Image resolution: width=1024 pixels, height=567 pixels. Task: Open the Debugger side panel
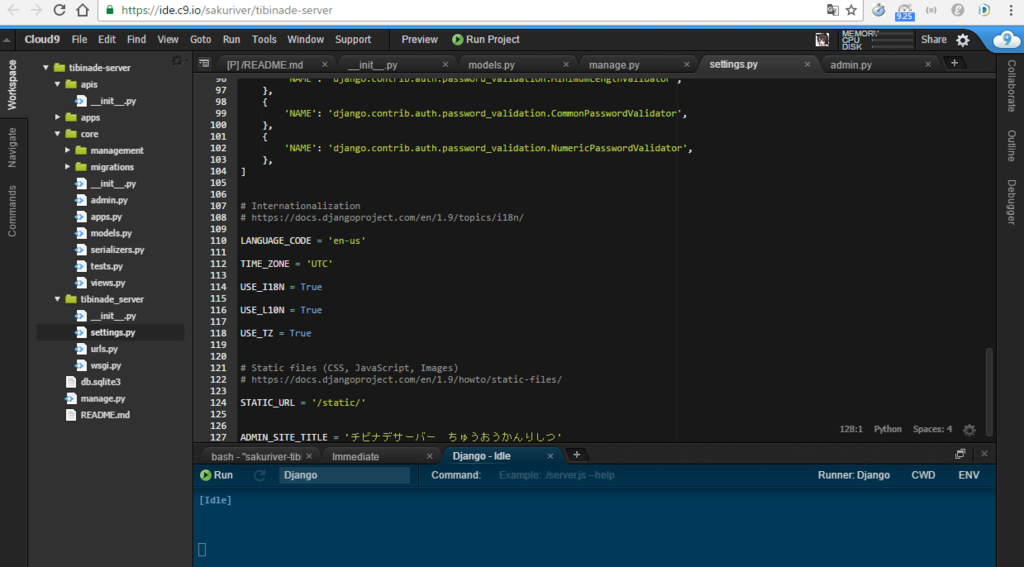click(1011, 202)
